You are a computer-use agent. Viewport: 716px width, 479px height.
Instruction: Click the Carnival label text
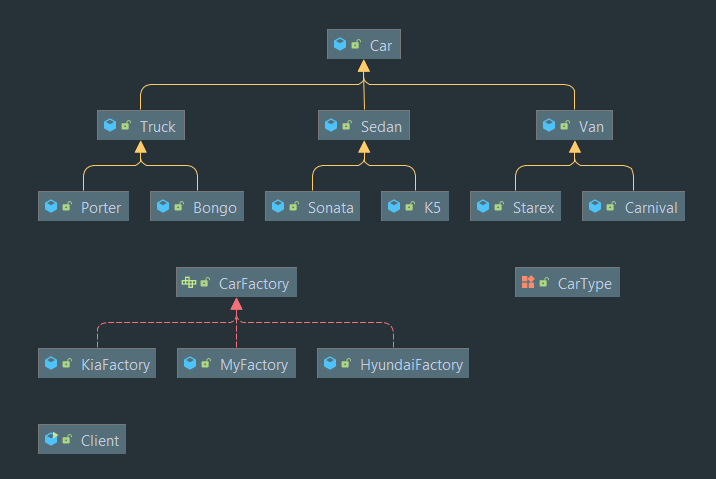click(x=651, y=208)
